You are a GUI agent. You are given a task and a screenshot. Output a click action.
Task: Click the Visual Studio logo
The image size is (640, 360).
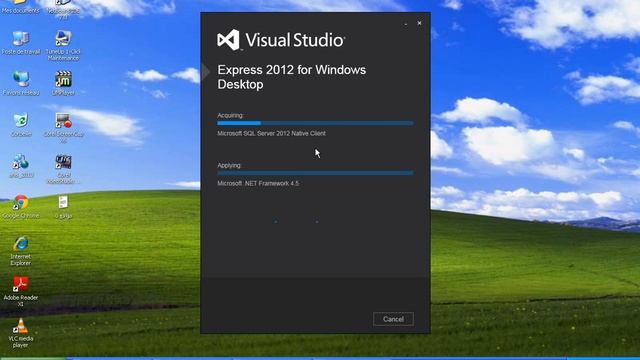coord(281,40)
